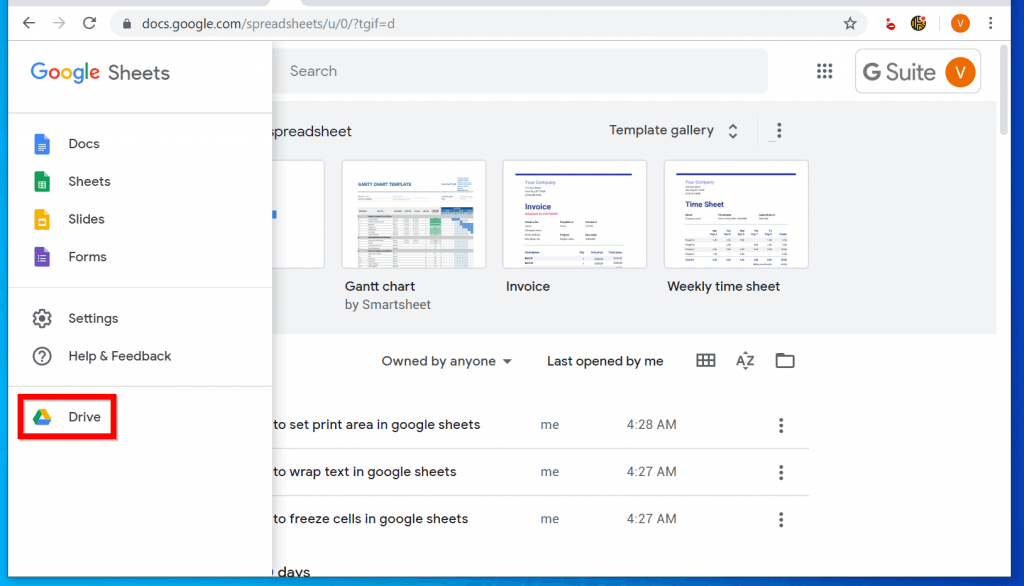1024x586 pixels.
Task: Open file 'to freeze cells in google sheets'
Action: point(371,519)
